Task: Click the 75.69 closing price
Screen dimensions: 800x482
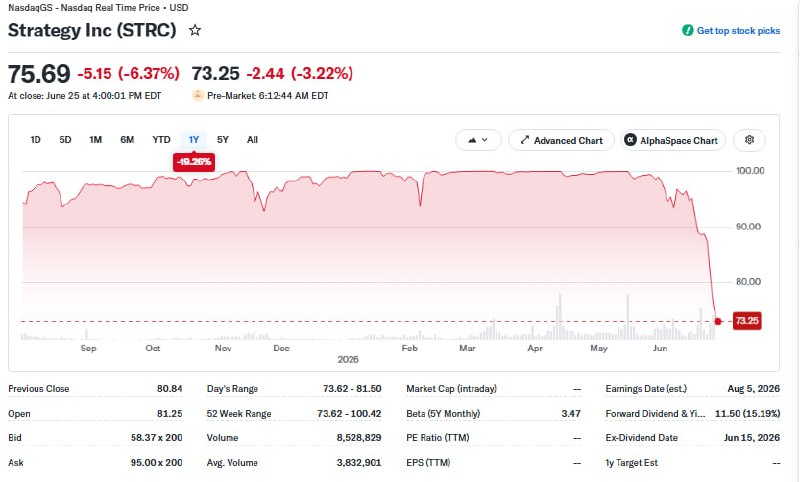Action: pyautogui.click(x=39, y=74)
